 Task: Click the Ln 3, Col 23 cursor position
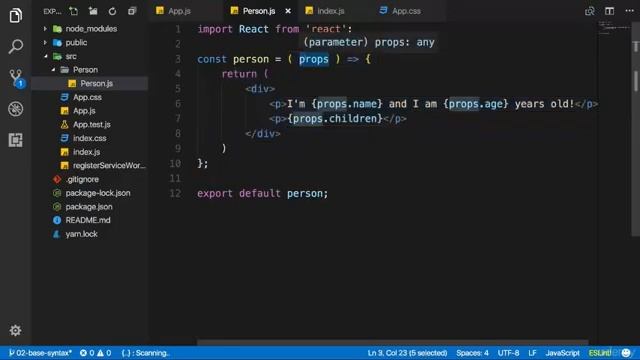coord(407,353)
